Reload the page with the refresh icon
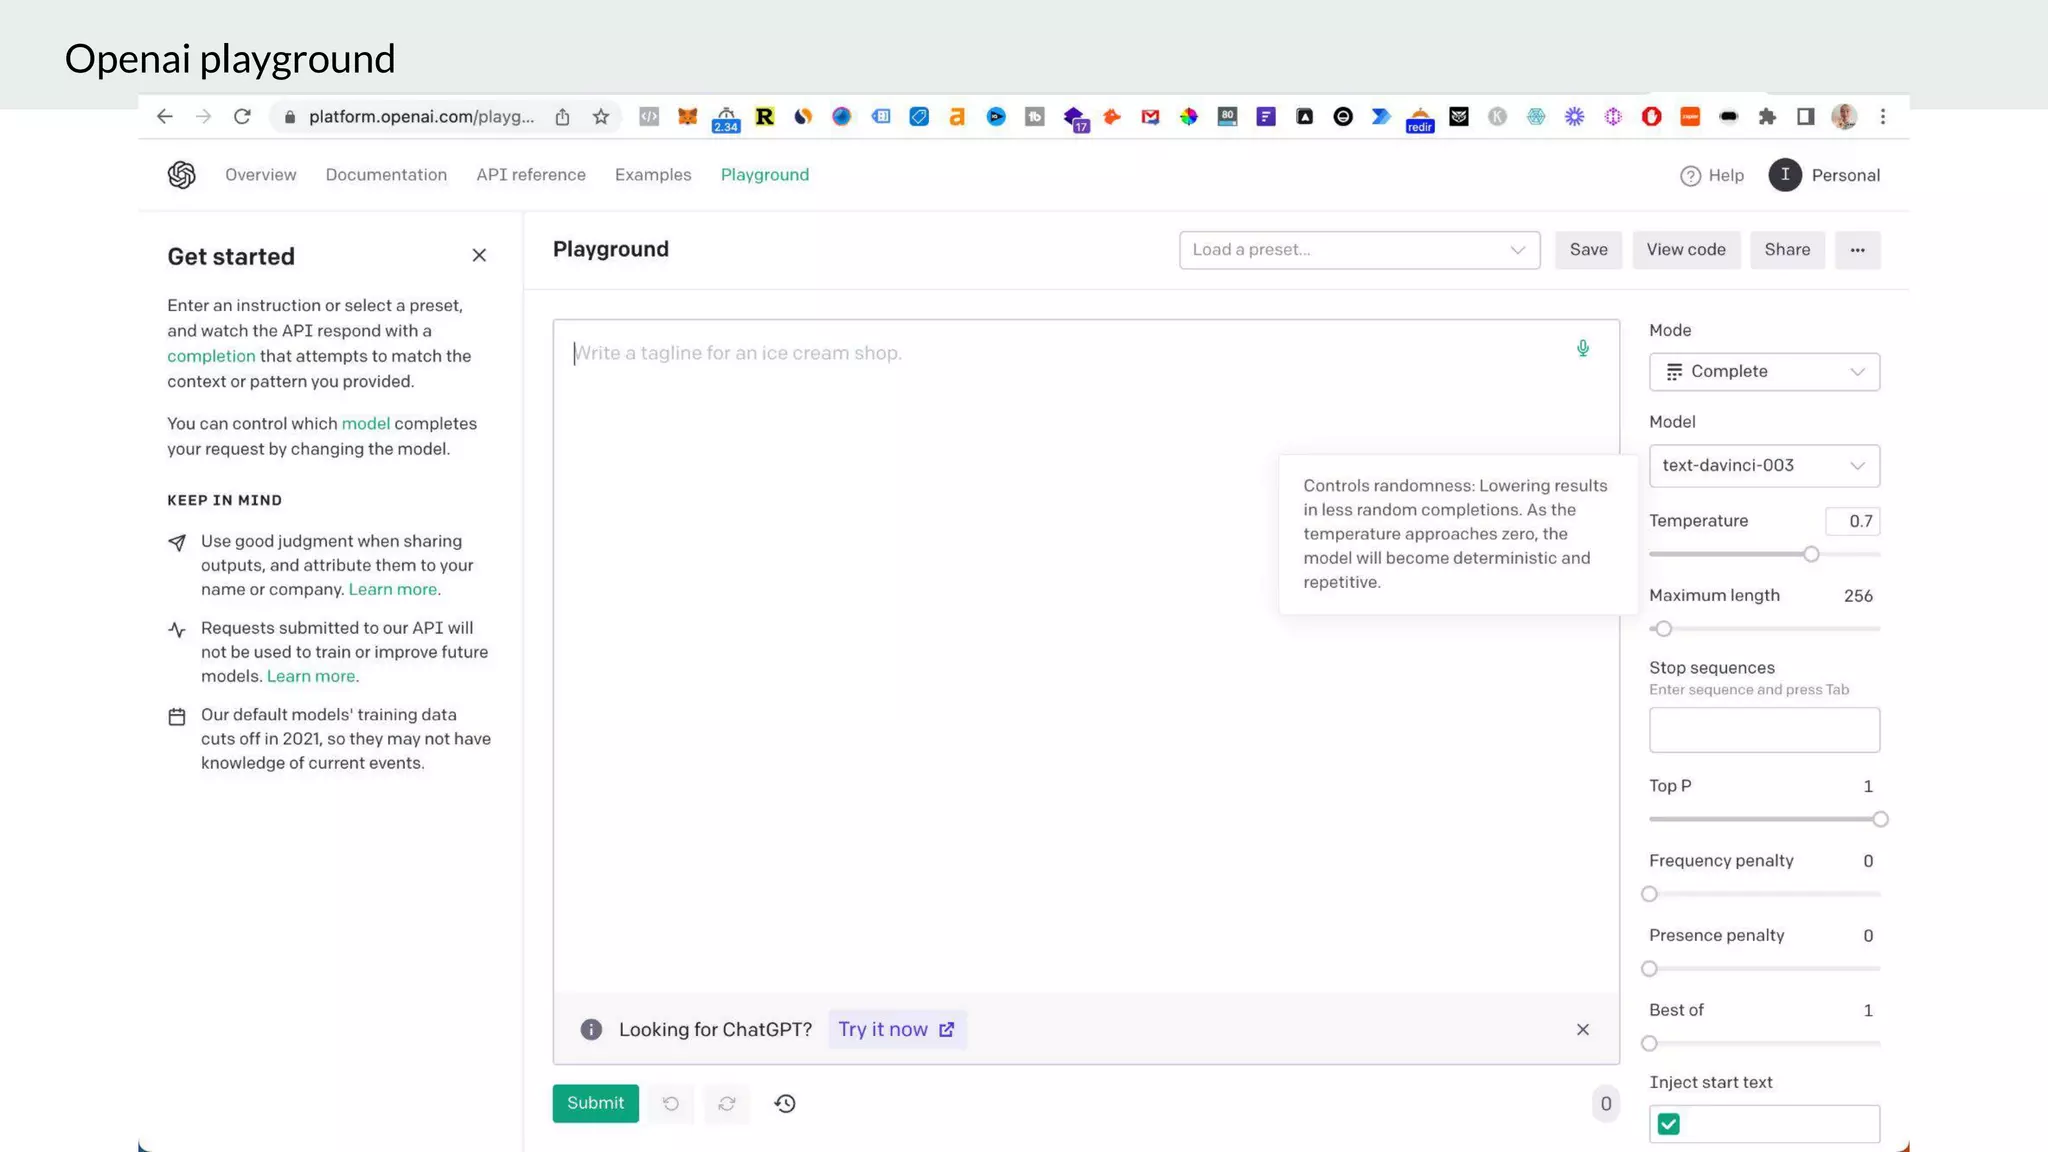 point(242,117)
